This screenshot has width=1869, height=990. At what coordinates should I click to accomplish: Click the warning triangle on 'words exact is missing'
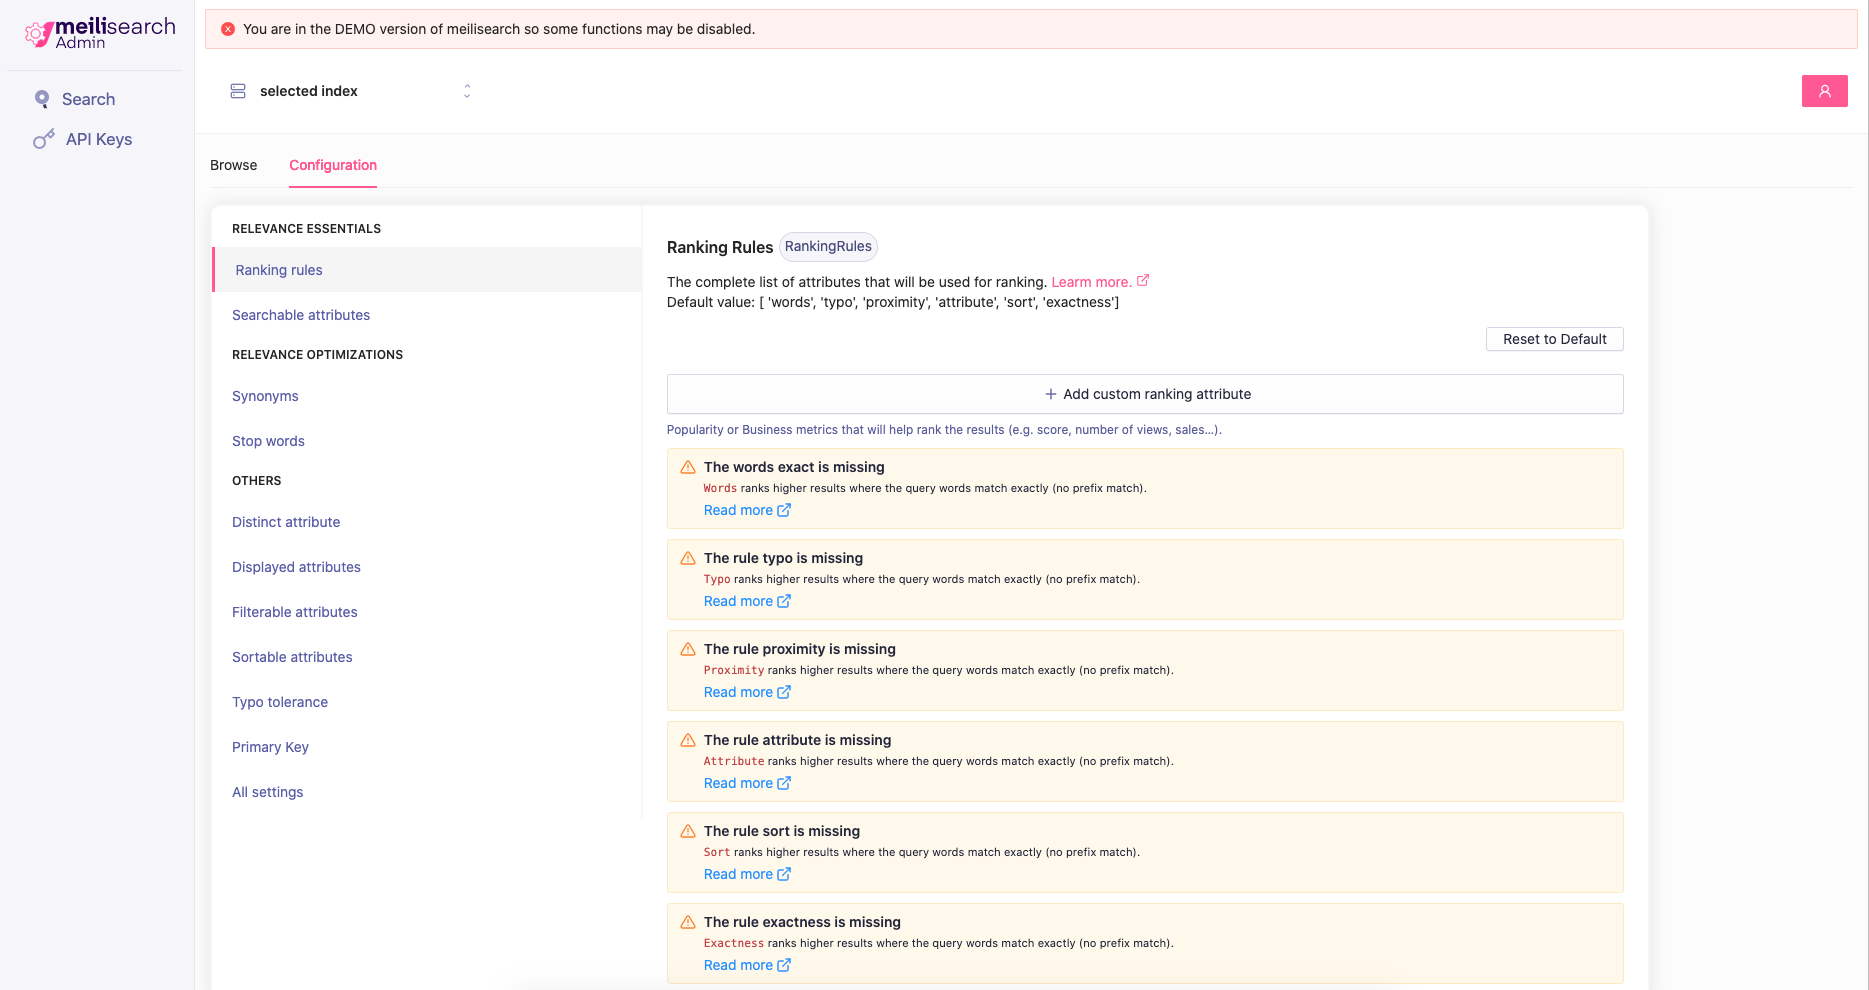687,466
